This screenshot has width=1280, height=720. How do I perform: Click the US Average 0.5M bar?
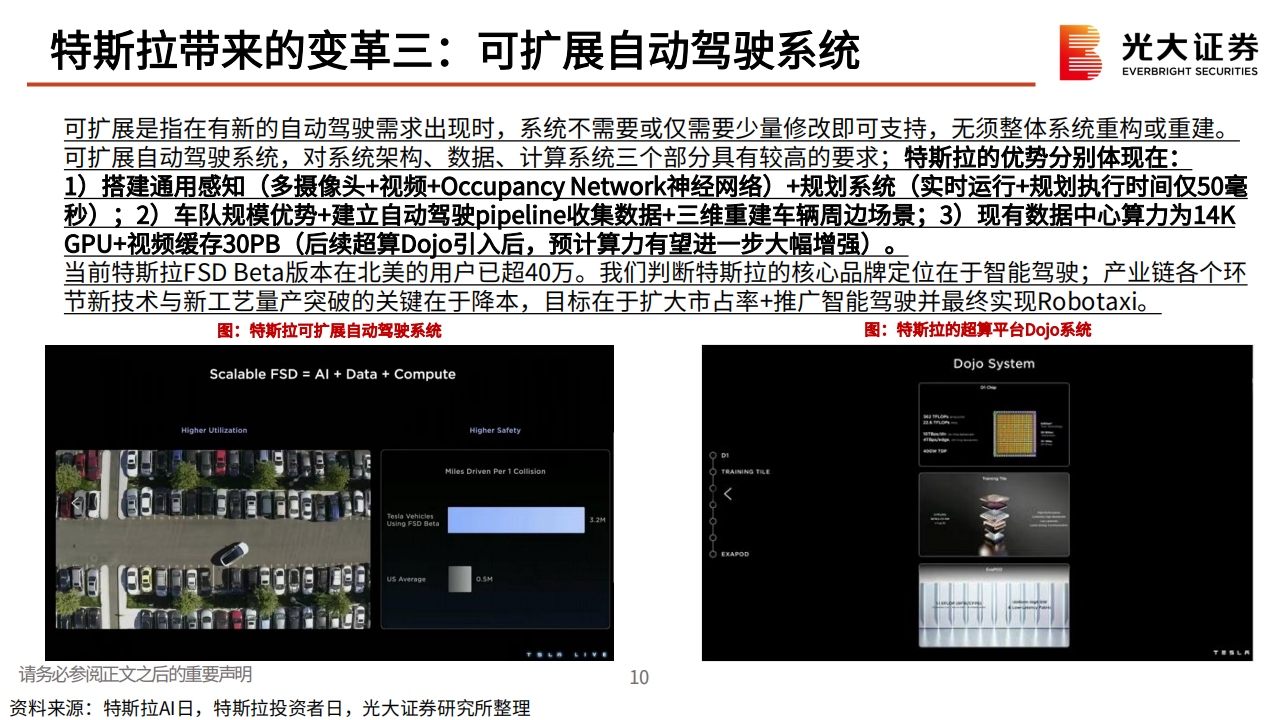tap(459, 579)
